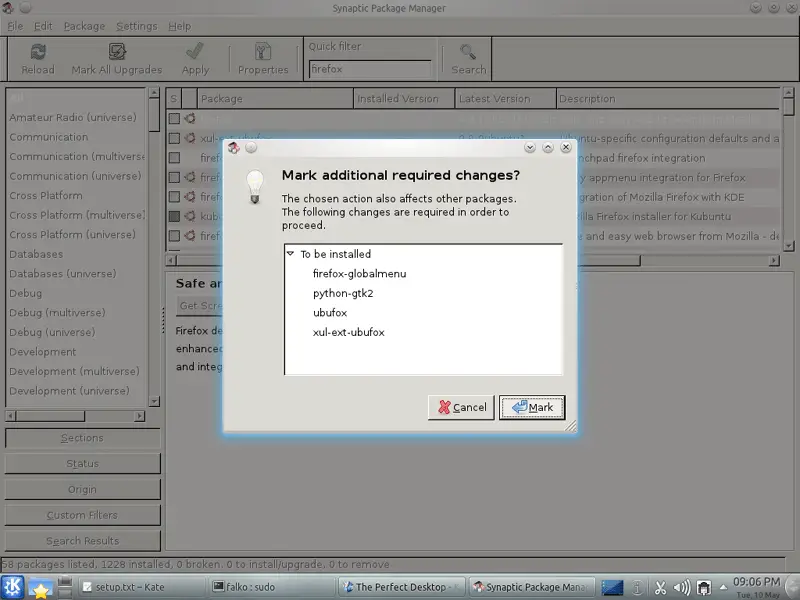The width and height of the screenshot is (800, 600).
Task: Open the Help menu
Action: 180,26
